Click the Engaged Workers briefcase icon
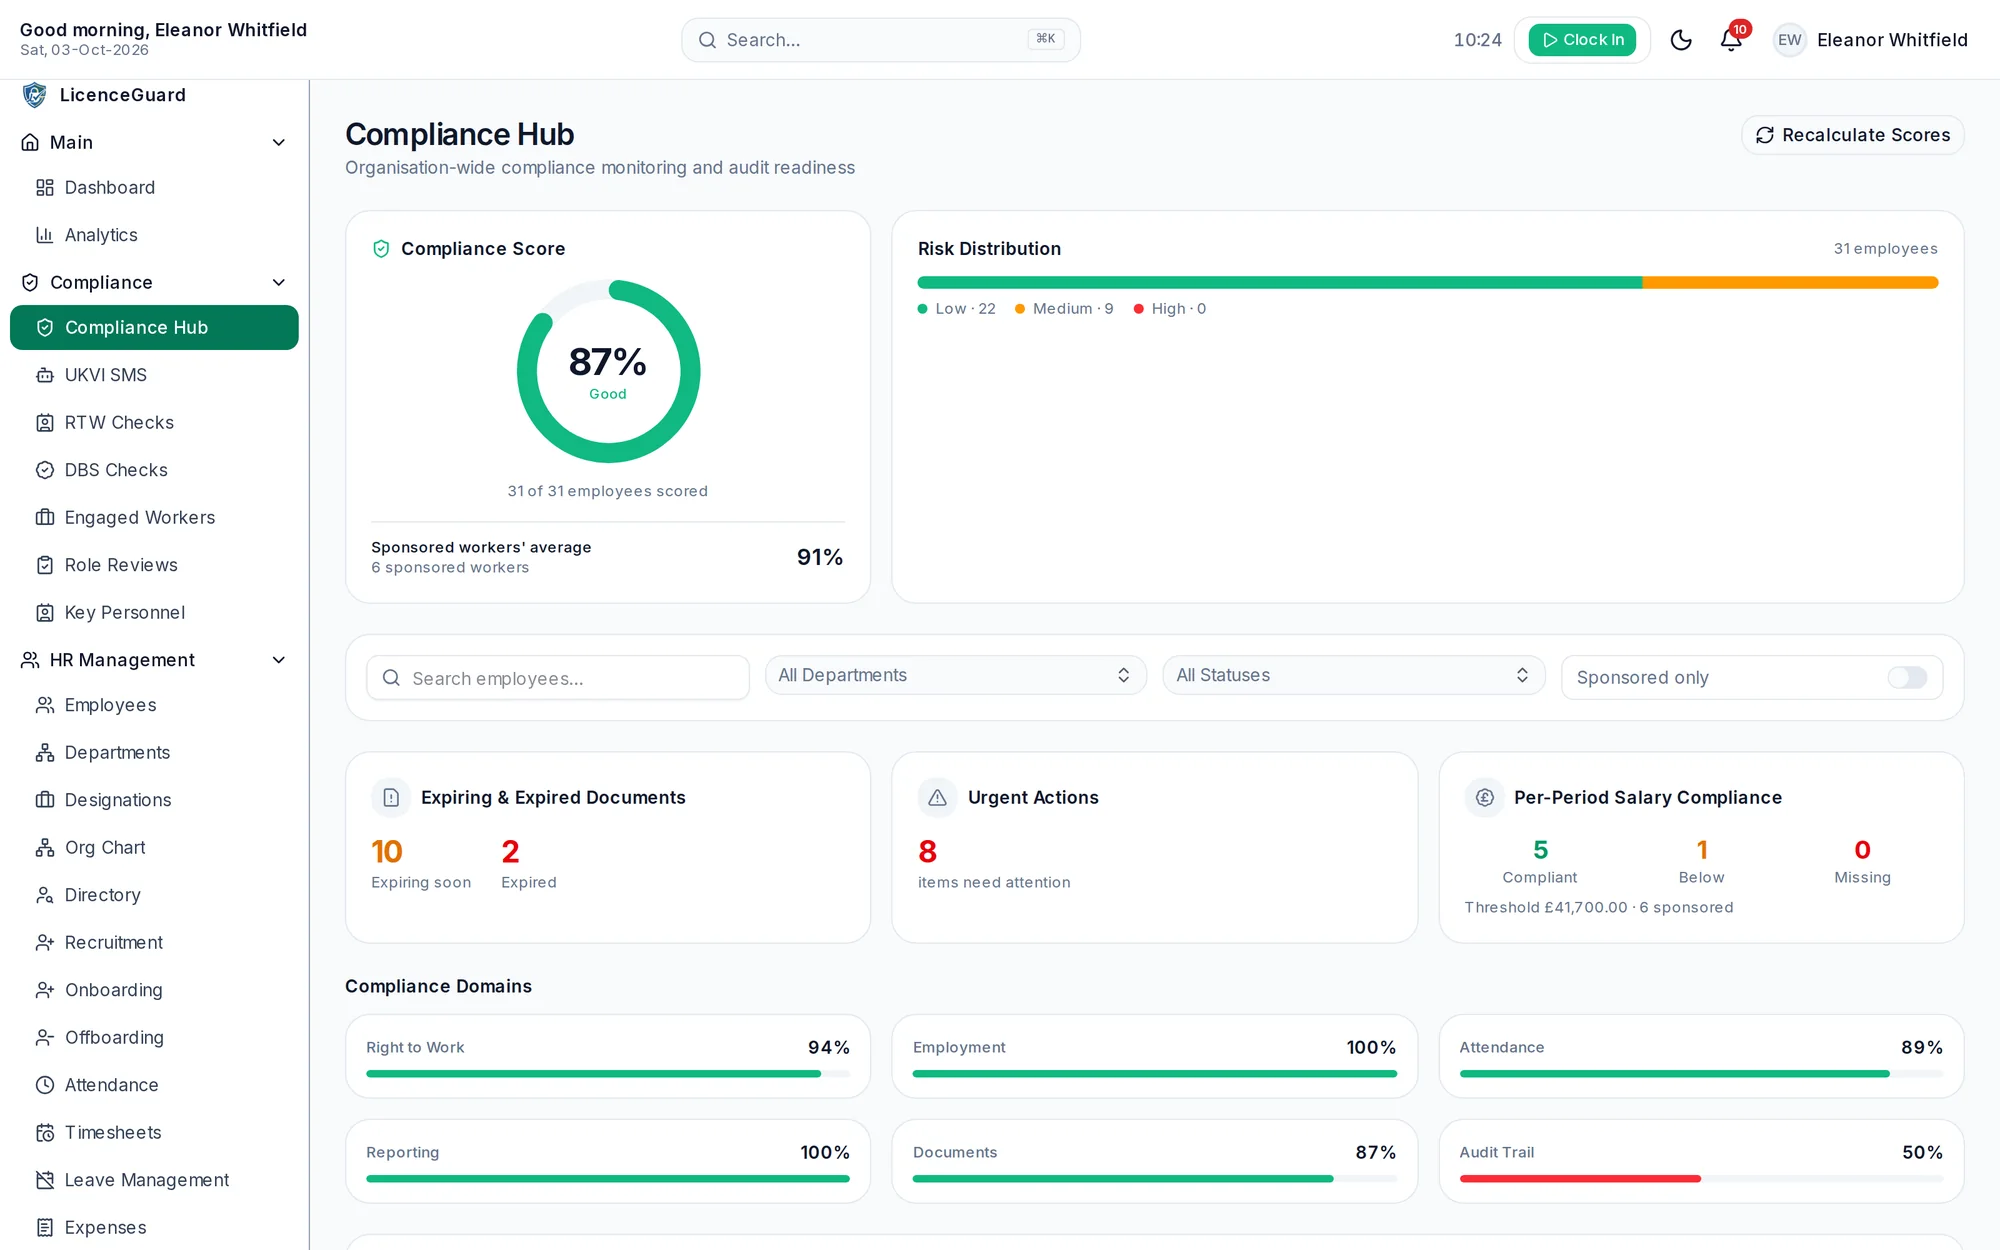The height and width of the screenshot is (1250, 2000). (x=45, y=518)
